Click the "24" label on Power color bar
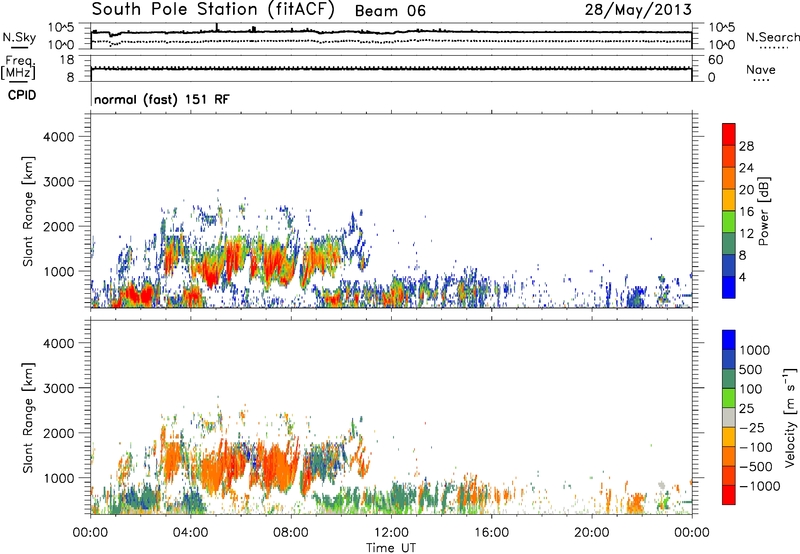 [746, 168]
